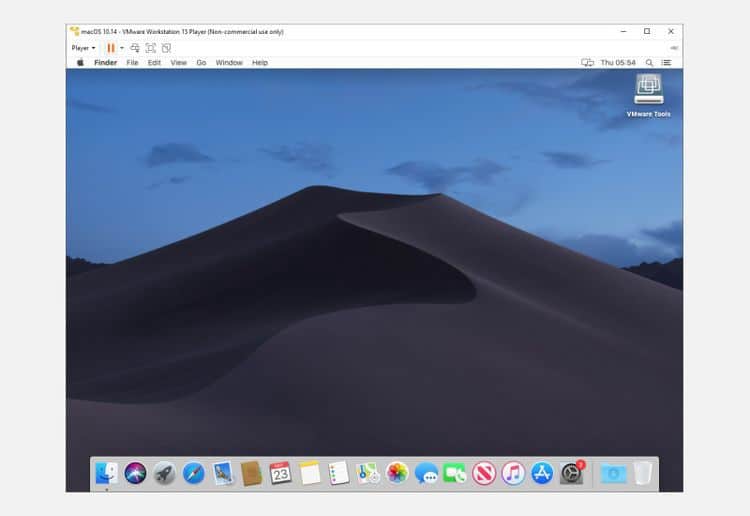Open the Finder menu

[x=105, y=63]
